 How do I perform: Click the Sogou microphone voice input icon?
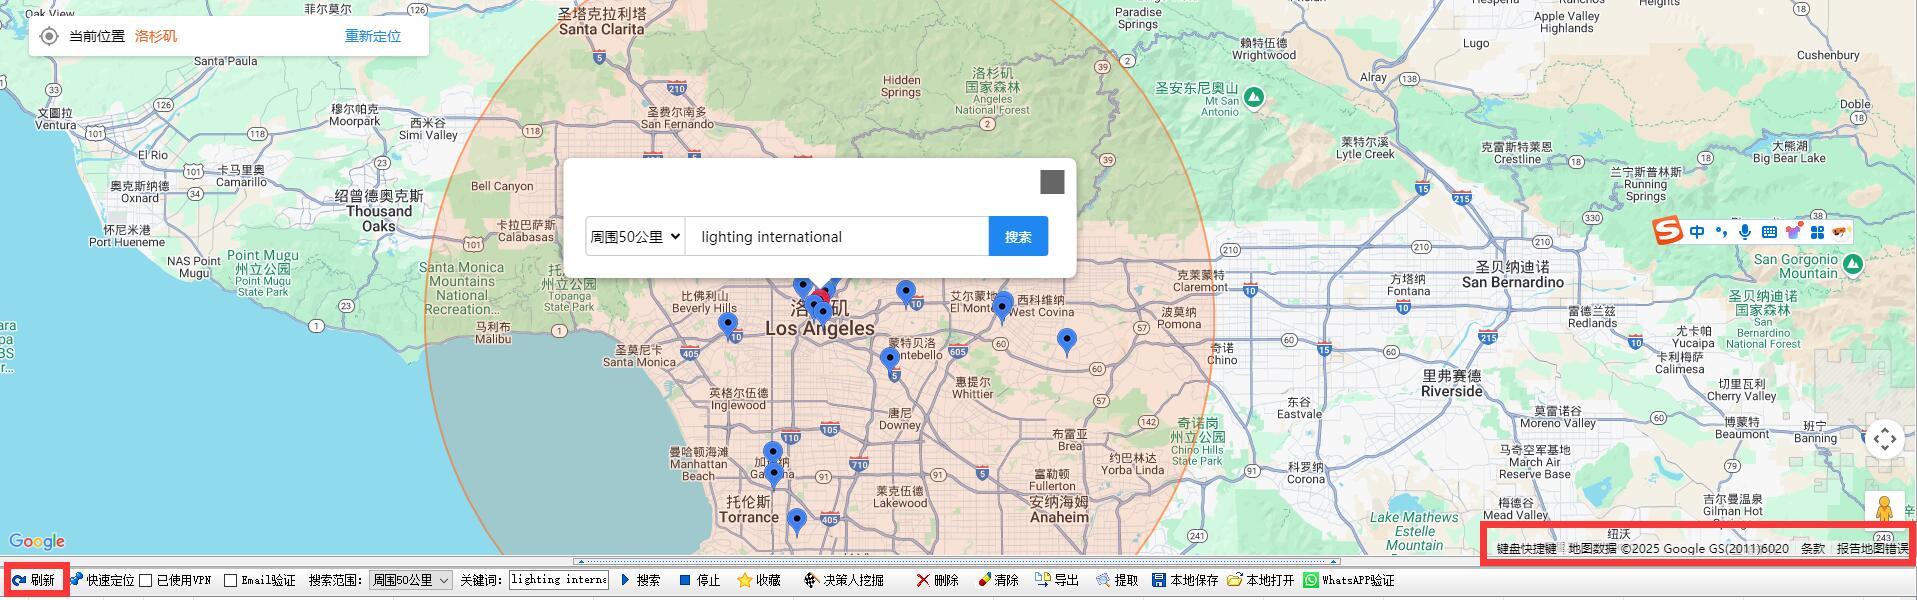point(1745,232)
